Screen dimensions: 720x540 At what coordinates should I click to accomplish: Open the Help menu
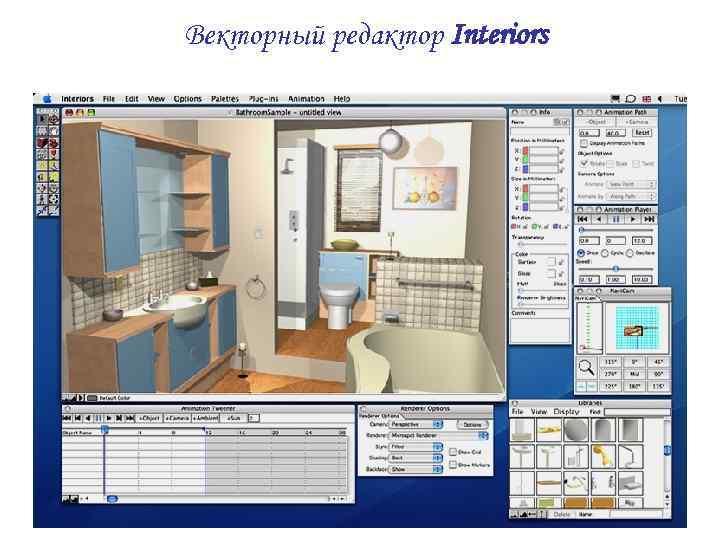click(x=342, y=99)
